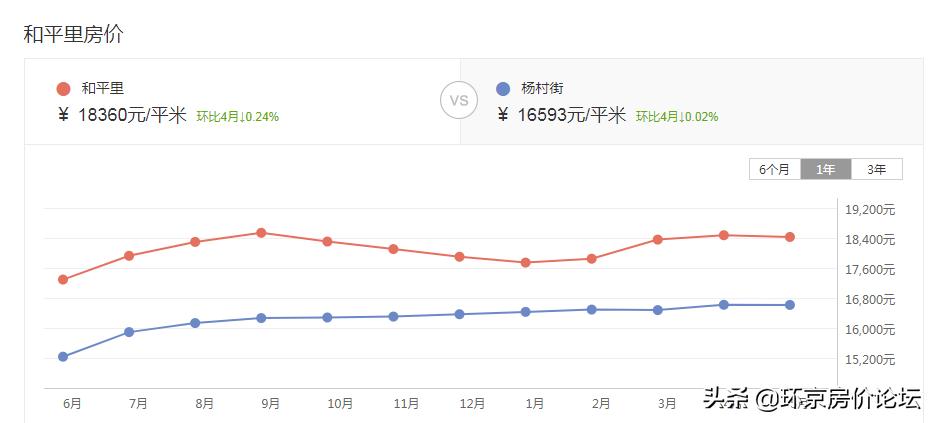
Task: Click the 和平里房价 section heading
Action: coord(73,34)
